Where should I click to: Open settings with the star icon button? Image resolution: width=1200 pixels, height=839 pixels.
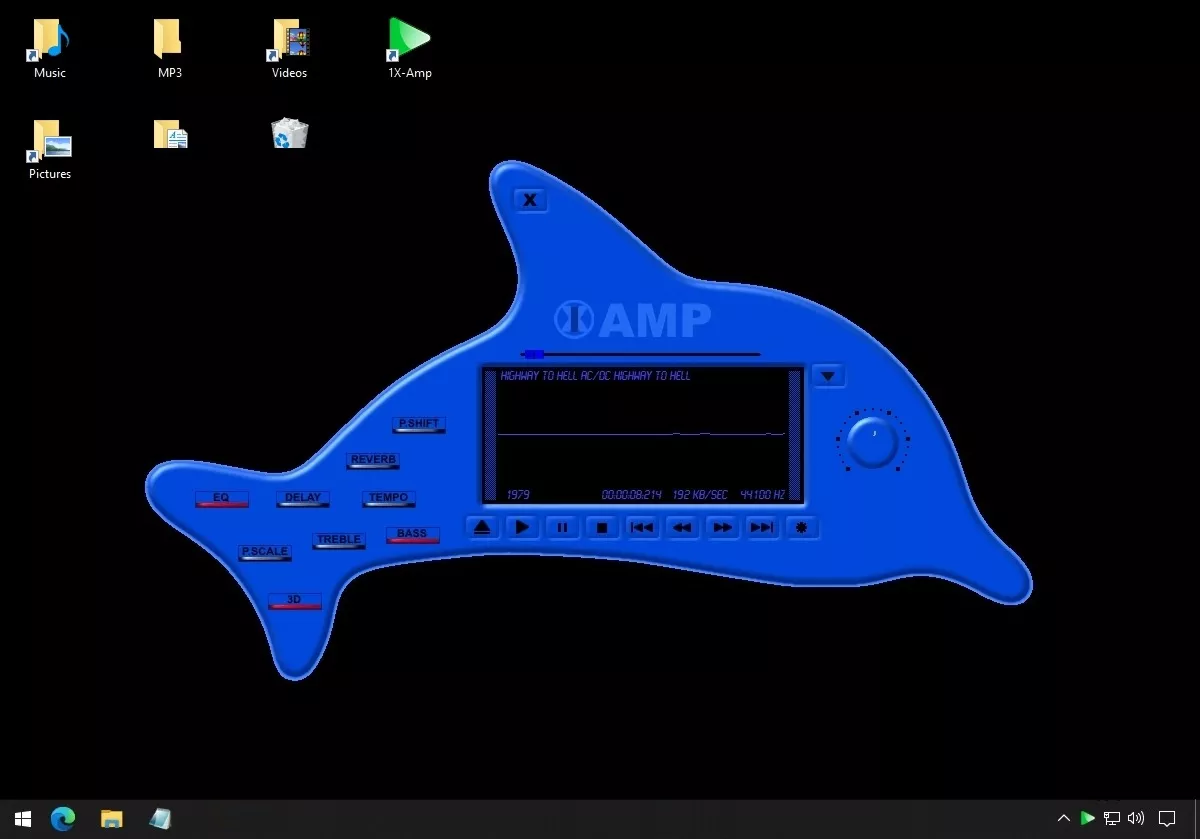click(x=801, y=528)
